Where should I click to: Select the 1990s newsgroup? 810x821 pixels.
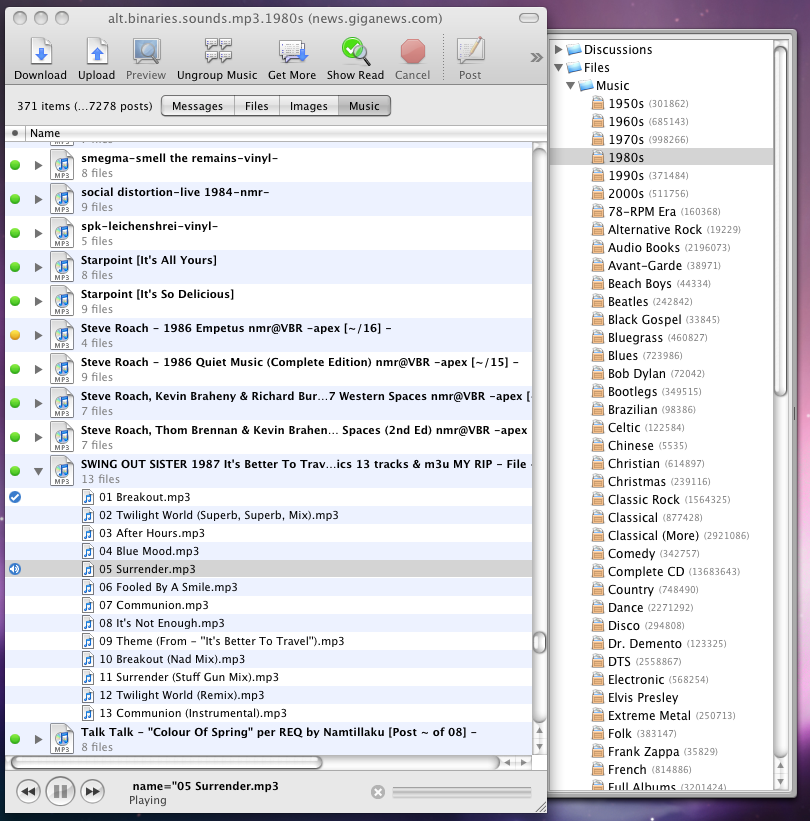coord(661,175)
